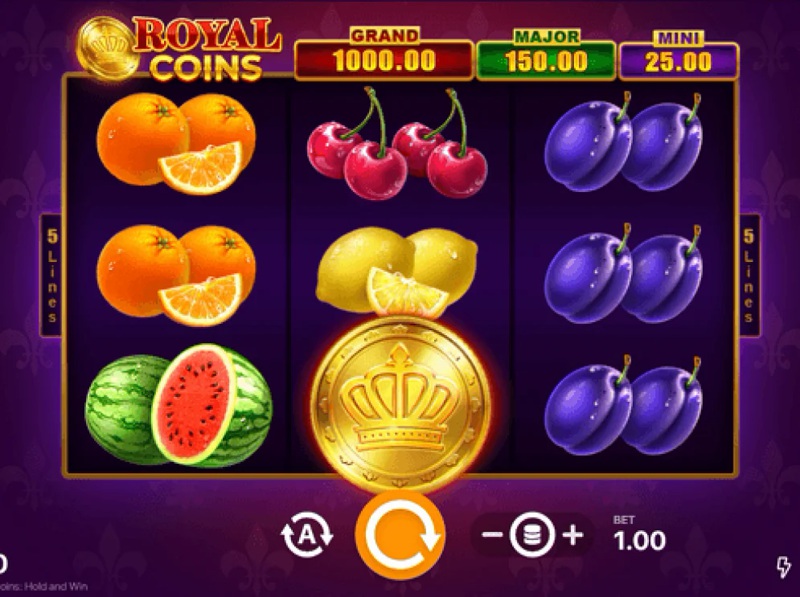Toggle turbo mode lightning bolt icon
Screen dimensions: 800x597
coord(783,566)
